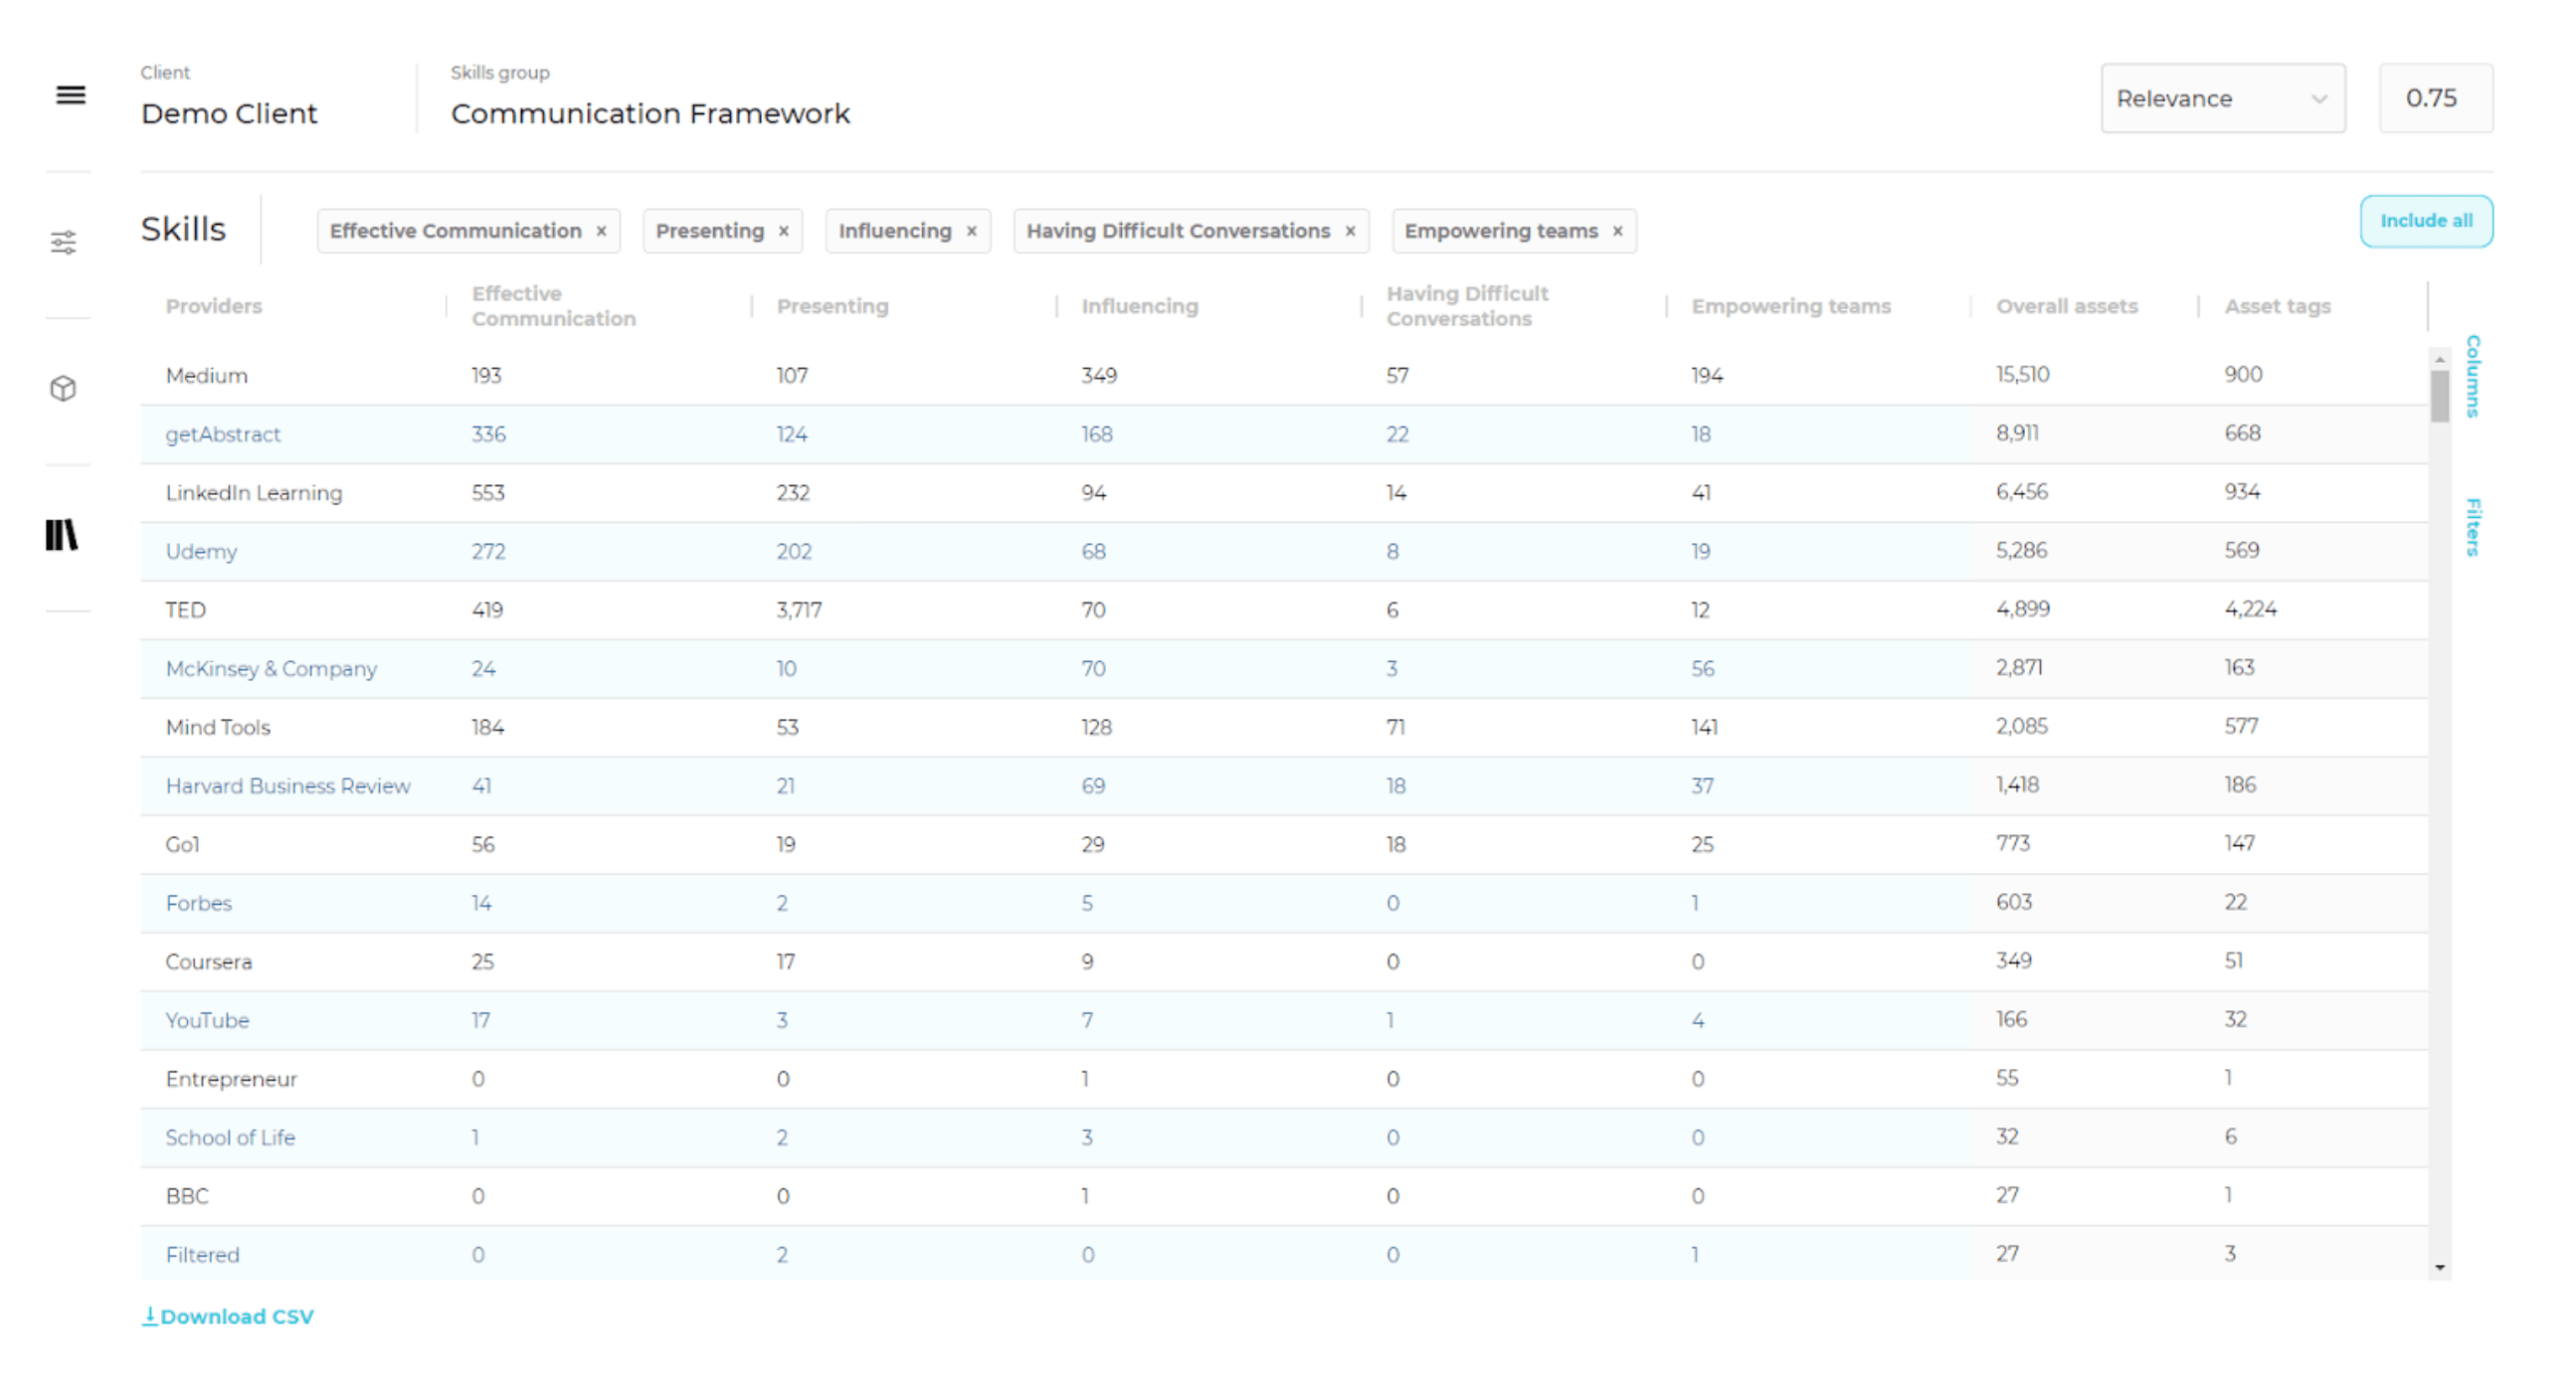Viewport: 2576px width, 1392px height.
Task: Select the Entrepreneur provider name
Action: pyautogui.click(x=231, y=1079)
